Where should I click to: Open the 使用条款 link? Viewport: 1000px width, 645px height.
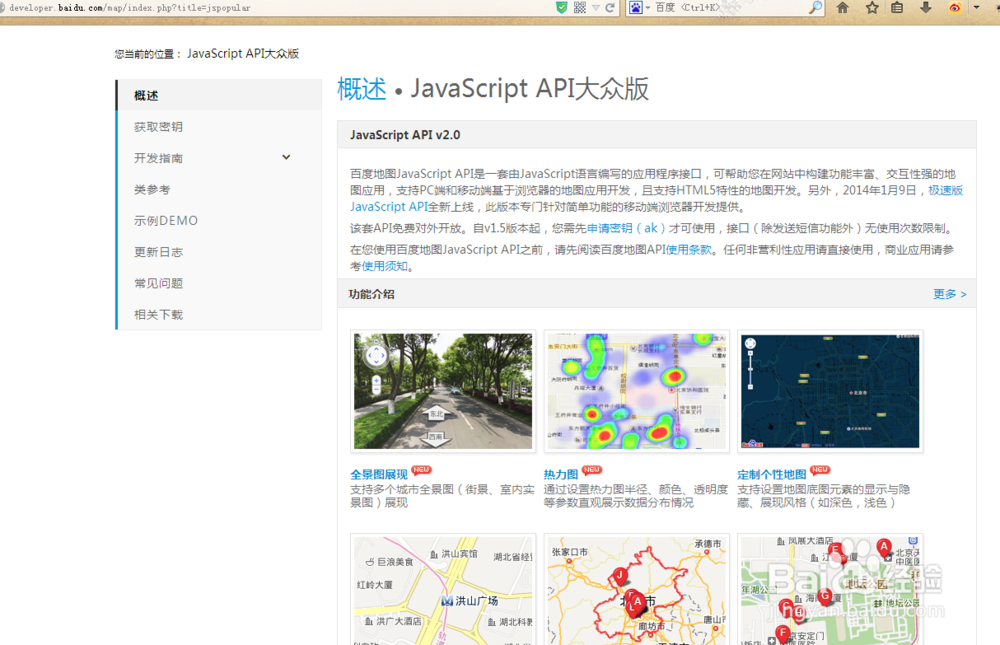tap(688, 249)
